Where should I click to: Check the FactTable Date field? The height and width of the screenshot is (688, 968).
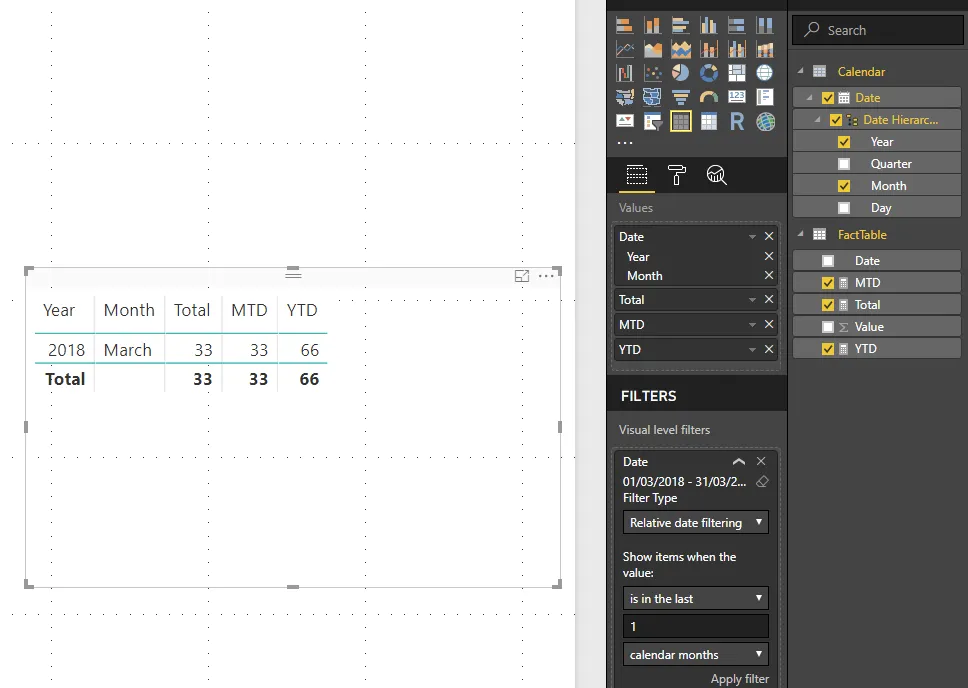click(x=828, y=261)
